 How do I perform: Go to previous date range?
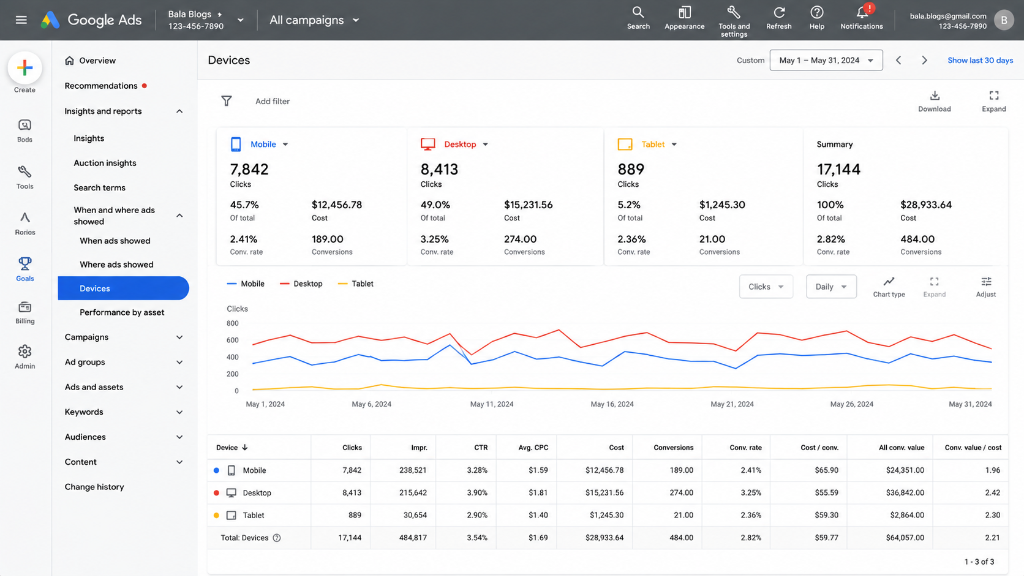click(899, 60)
